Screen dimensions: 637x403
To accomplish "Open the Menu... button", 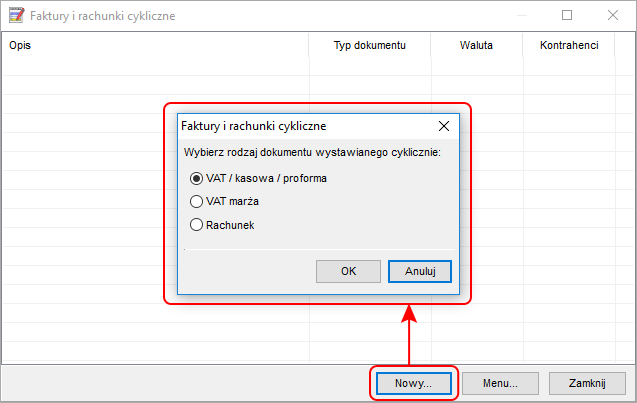I will (500, 383).
